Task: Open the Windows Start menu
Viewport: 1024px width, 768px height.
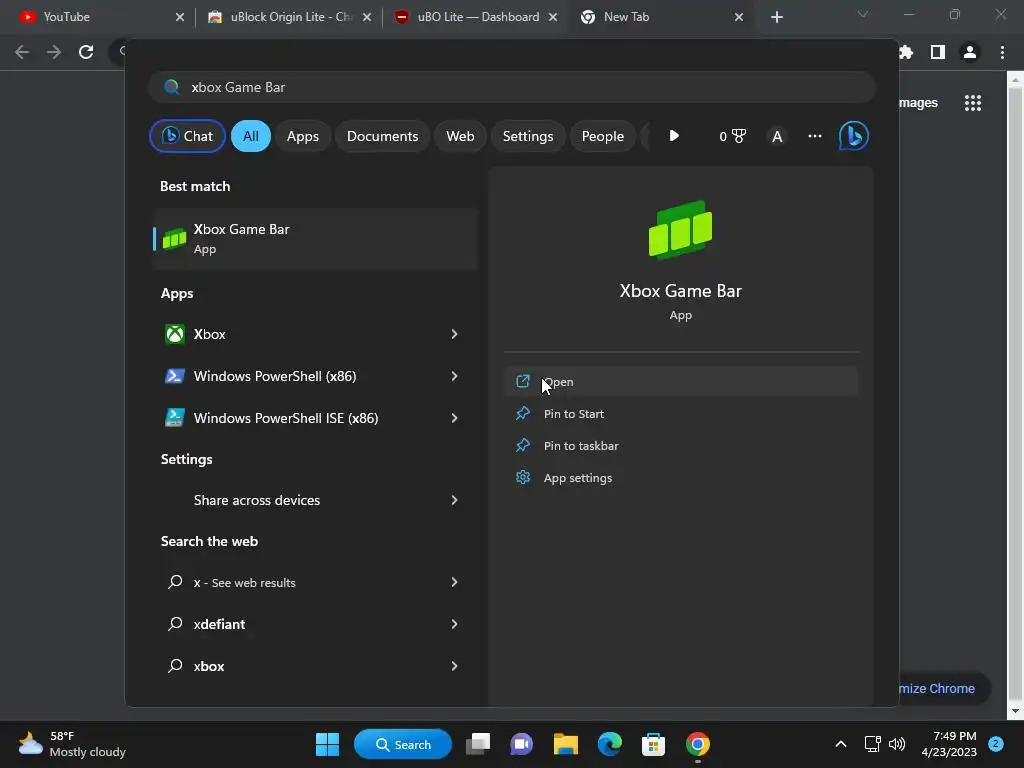Action: point(327,744)
